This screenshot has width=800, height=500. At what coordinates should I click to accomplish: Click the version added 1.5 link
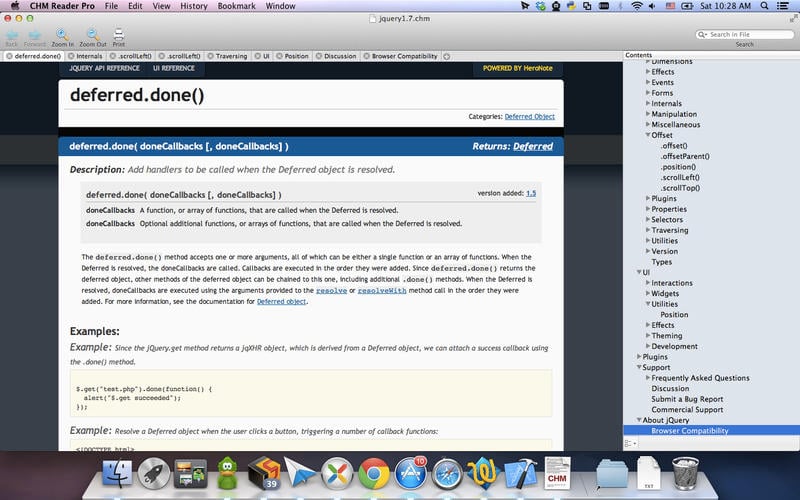[531, 193]
